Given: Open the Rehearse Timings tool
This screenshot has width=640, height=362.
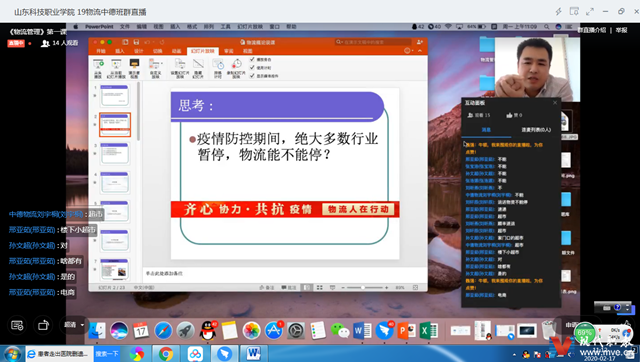Looking at the screenshot, I should coord(218,68).
